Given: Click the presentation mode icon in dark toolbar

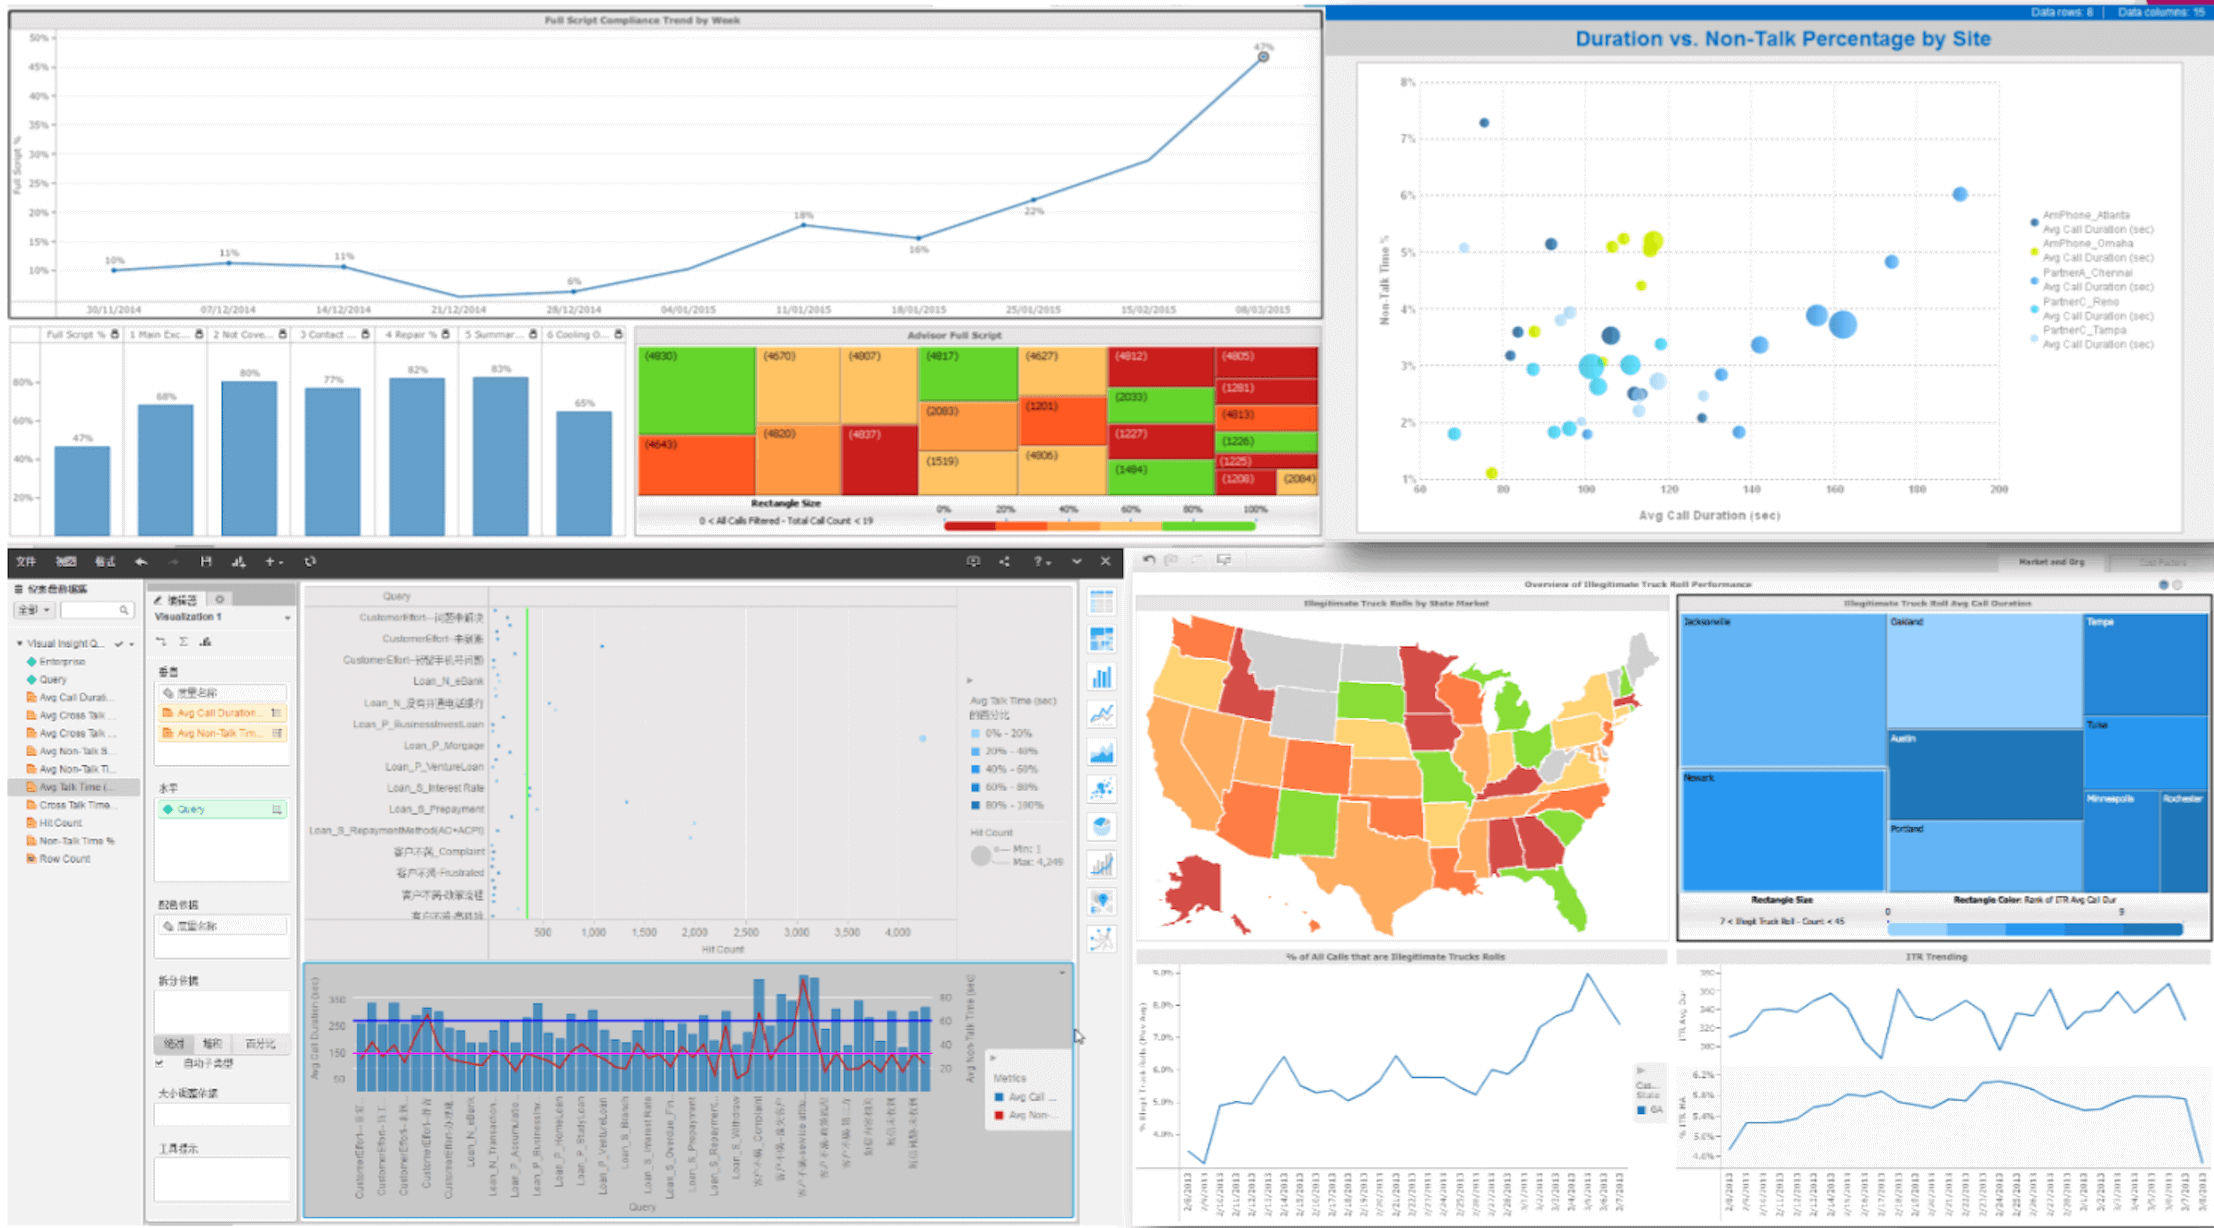Looking at the screenshot, I should (973, 562).
